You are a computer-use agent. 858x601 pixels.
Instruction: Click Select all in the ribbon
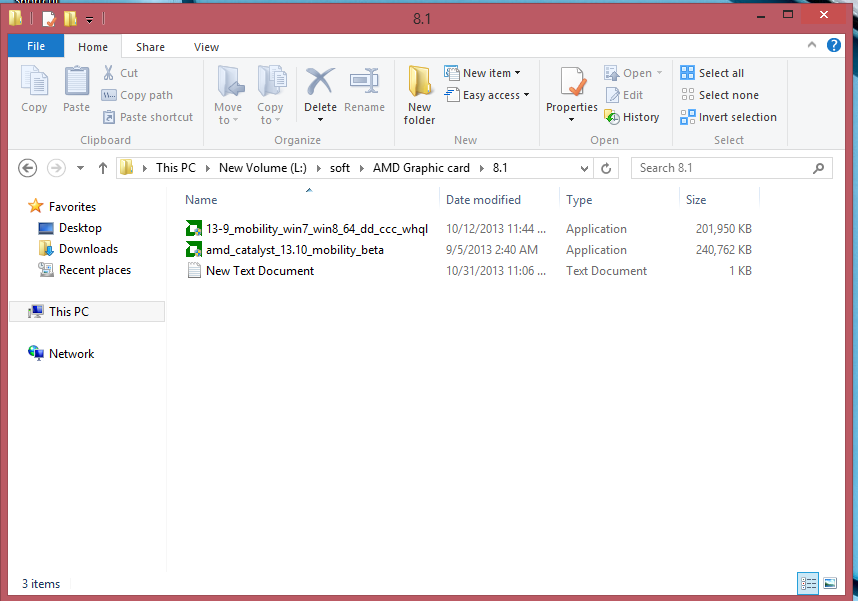click(712, 73)
